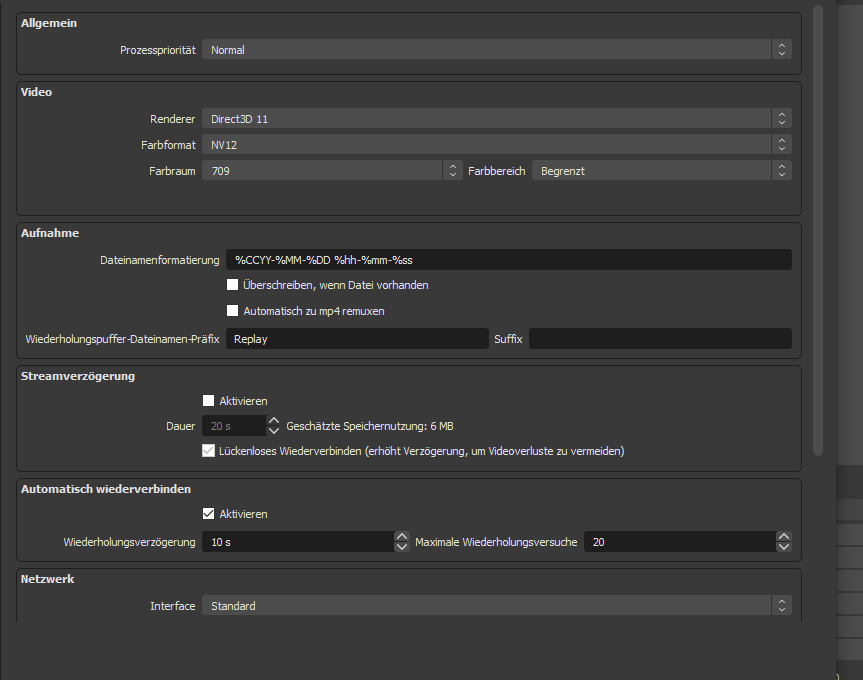The width and height of the screenshot is (863, 680).
Task: Click the Wiederholungspuffer prefix field containing Replay
Action: point(357,339)
